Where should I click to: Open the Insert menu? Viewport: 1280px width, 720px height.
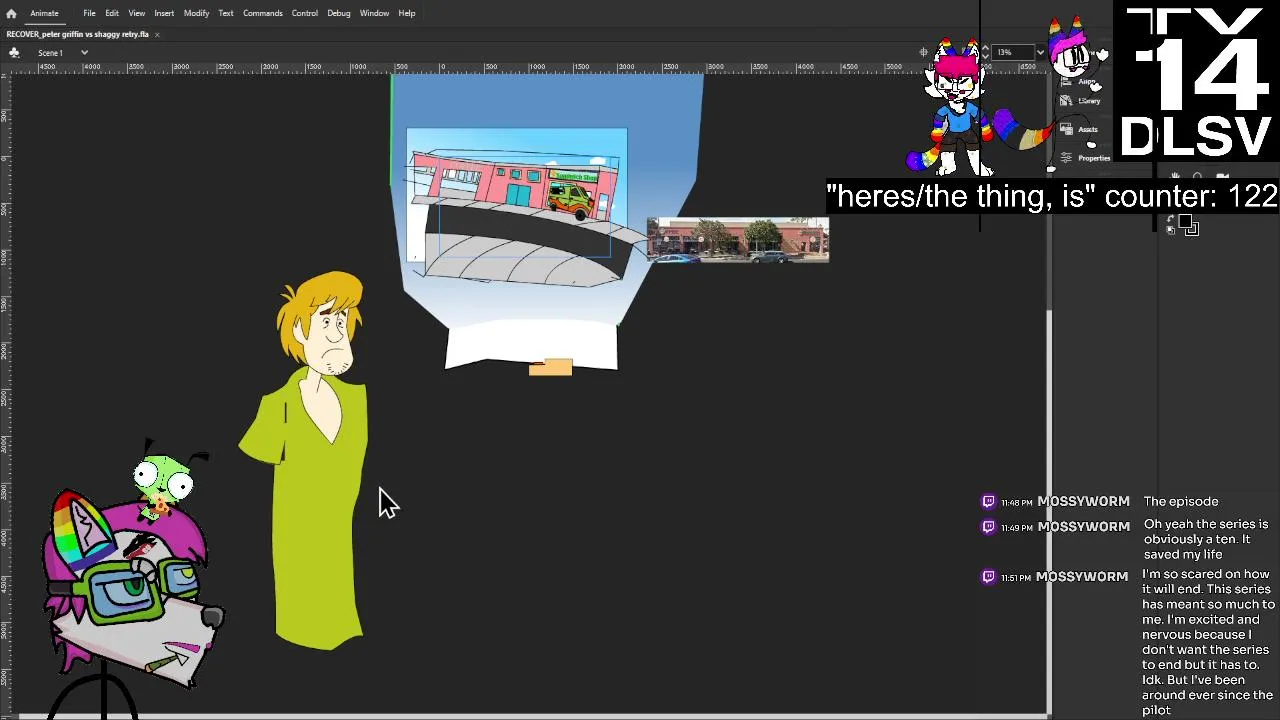tap(164, 13)
